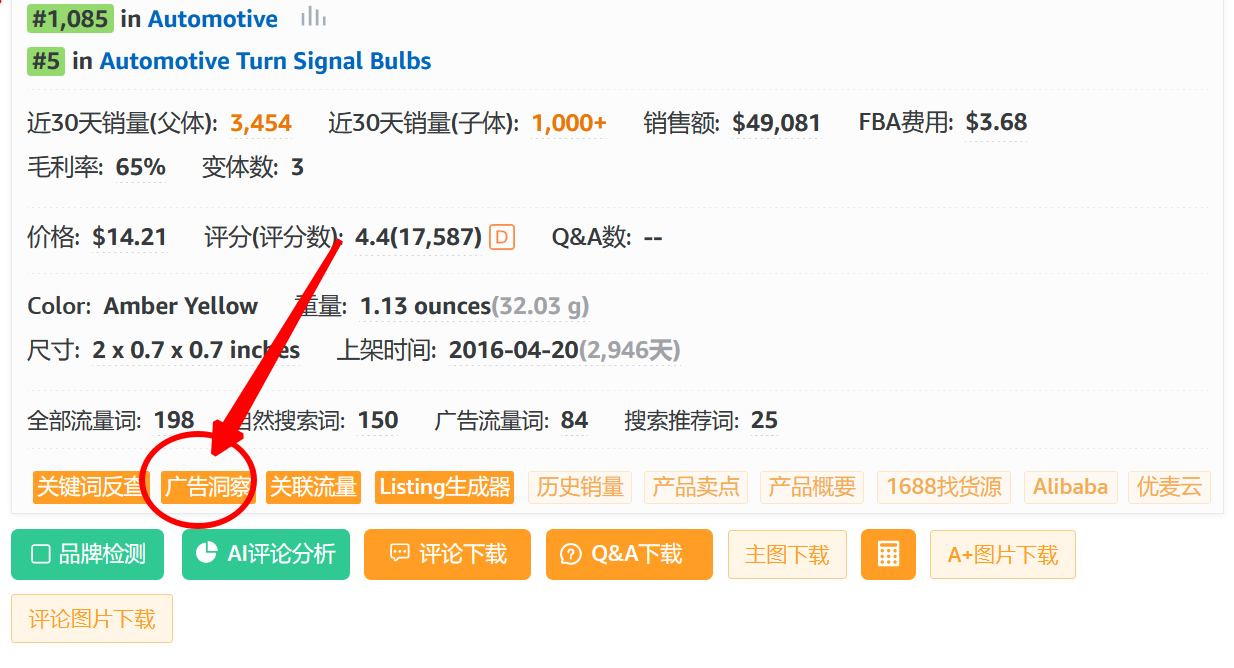Click the orange D badge next to the rating

[500, 237]
